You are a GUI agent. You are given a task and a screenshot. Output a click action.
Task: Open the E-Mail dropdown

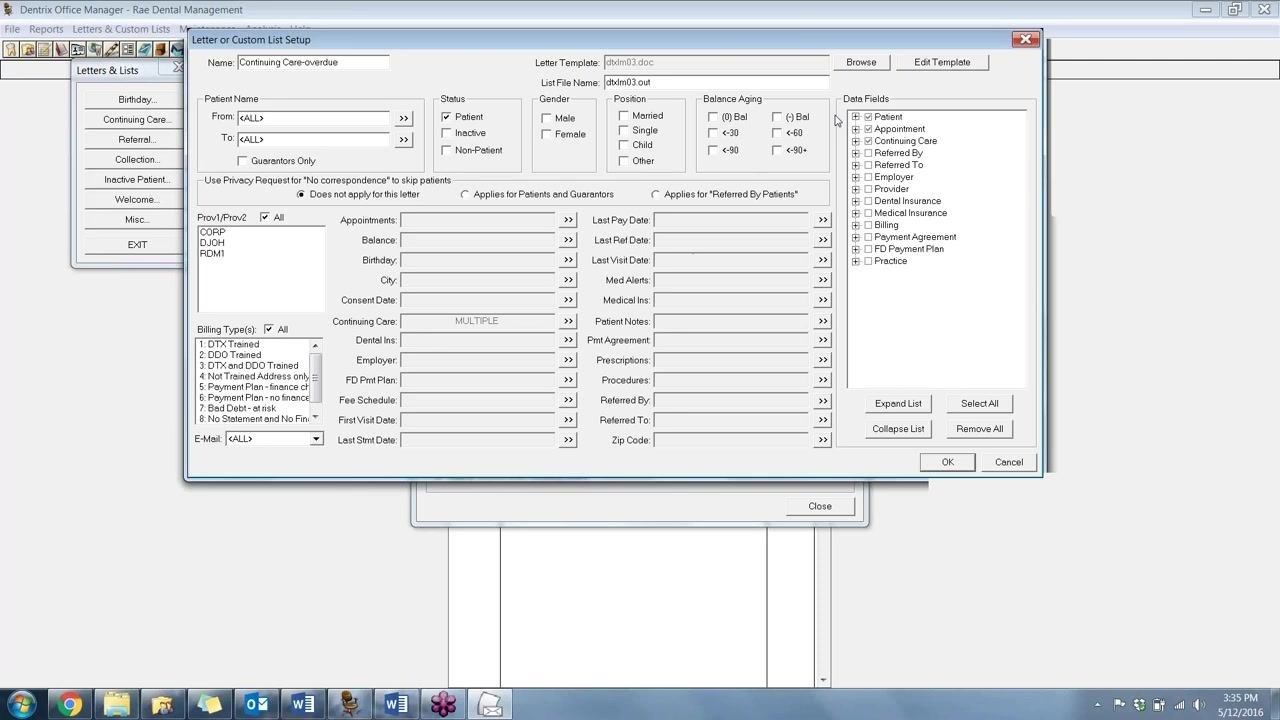point(316,439)
